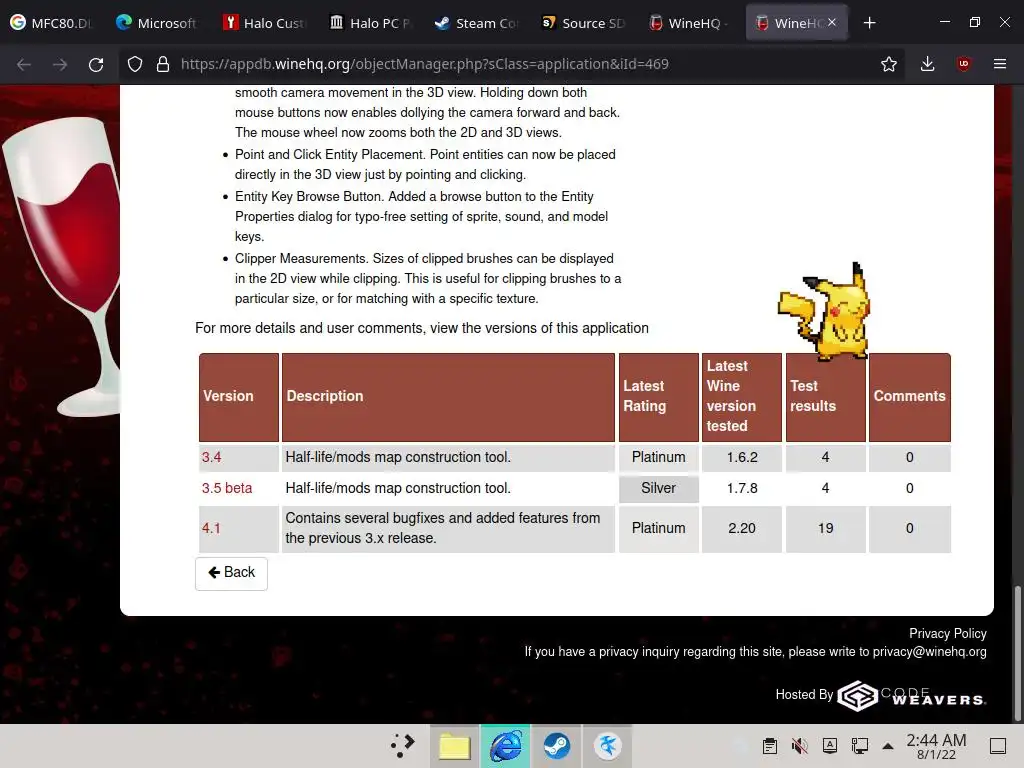Open the file manager folder in taskbar
Viewport: 1024px width, 768px height.
(x=455, y=746)
